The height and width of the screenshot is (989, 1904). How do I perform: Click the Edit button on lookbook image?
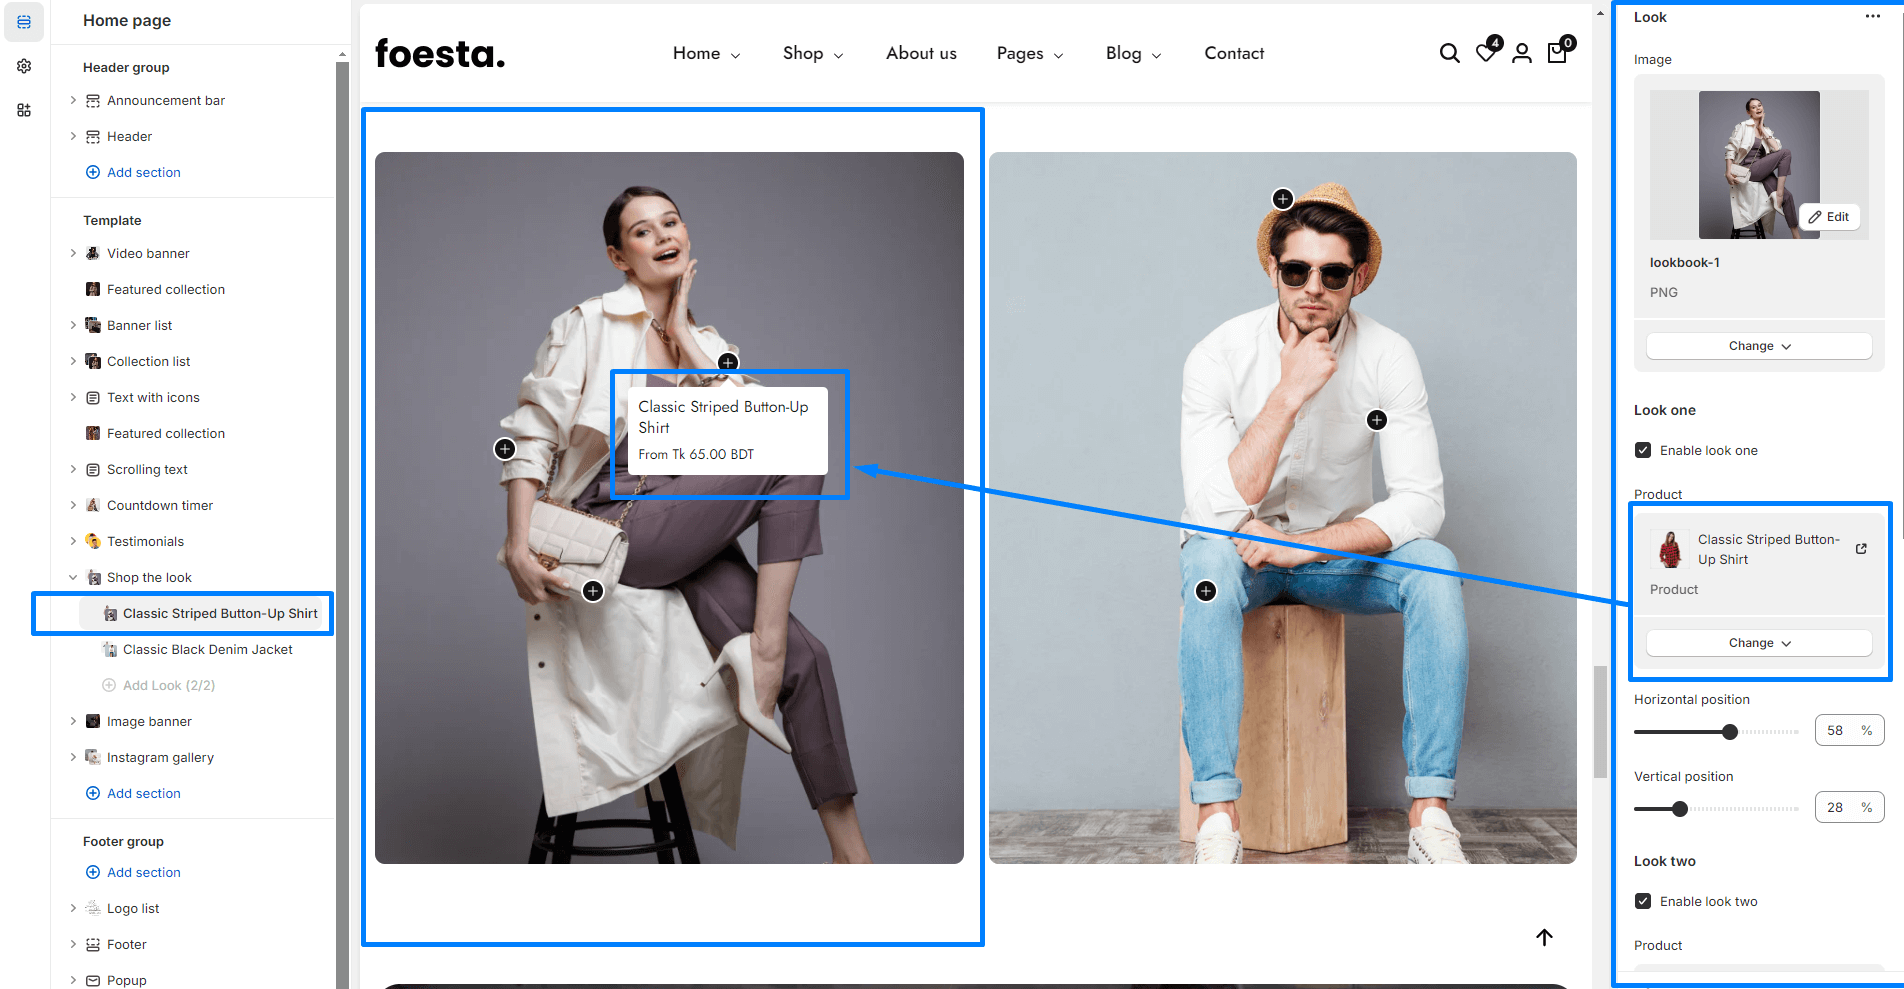tap(1829, 217)
